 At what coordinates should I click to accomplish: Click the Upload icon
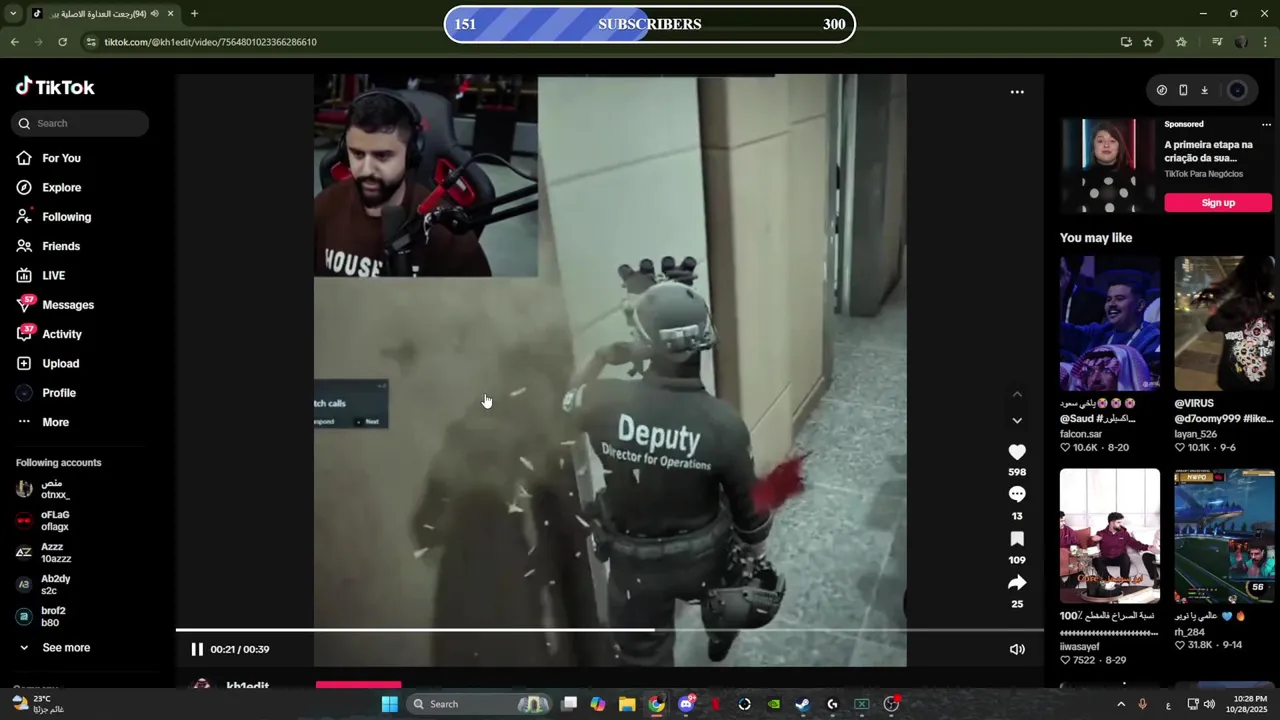24,363
